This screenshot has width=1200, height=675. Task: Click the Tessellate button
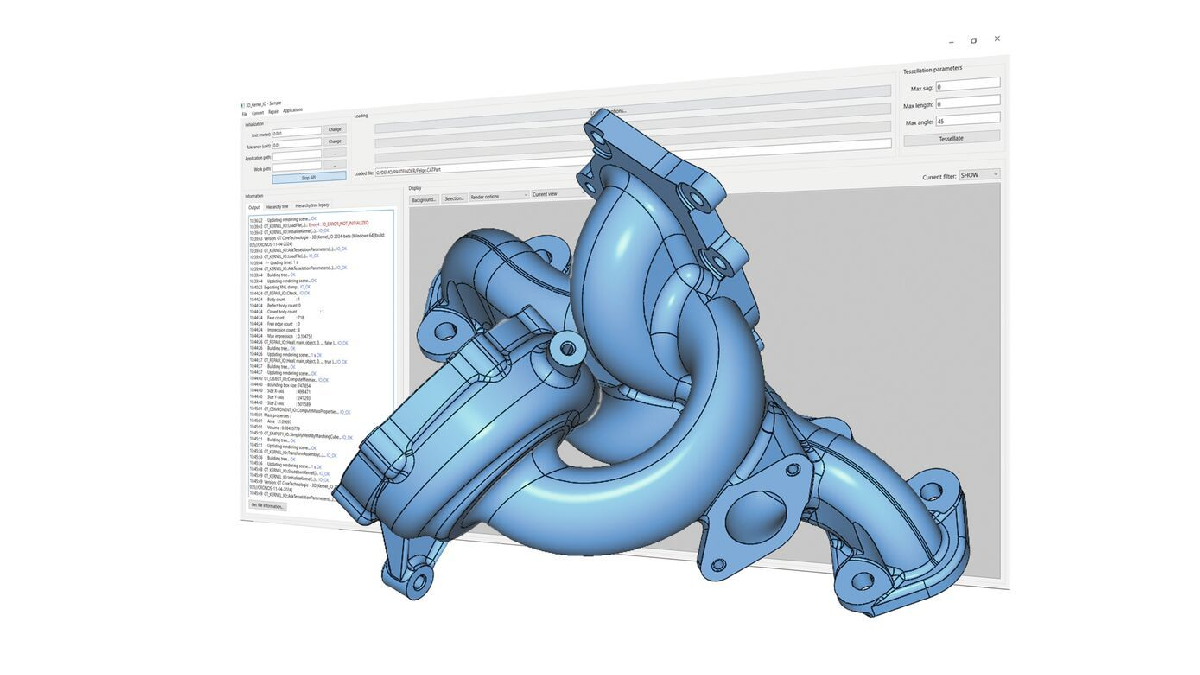[x=951, y=138]
